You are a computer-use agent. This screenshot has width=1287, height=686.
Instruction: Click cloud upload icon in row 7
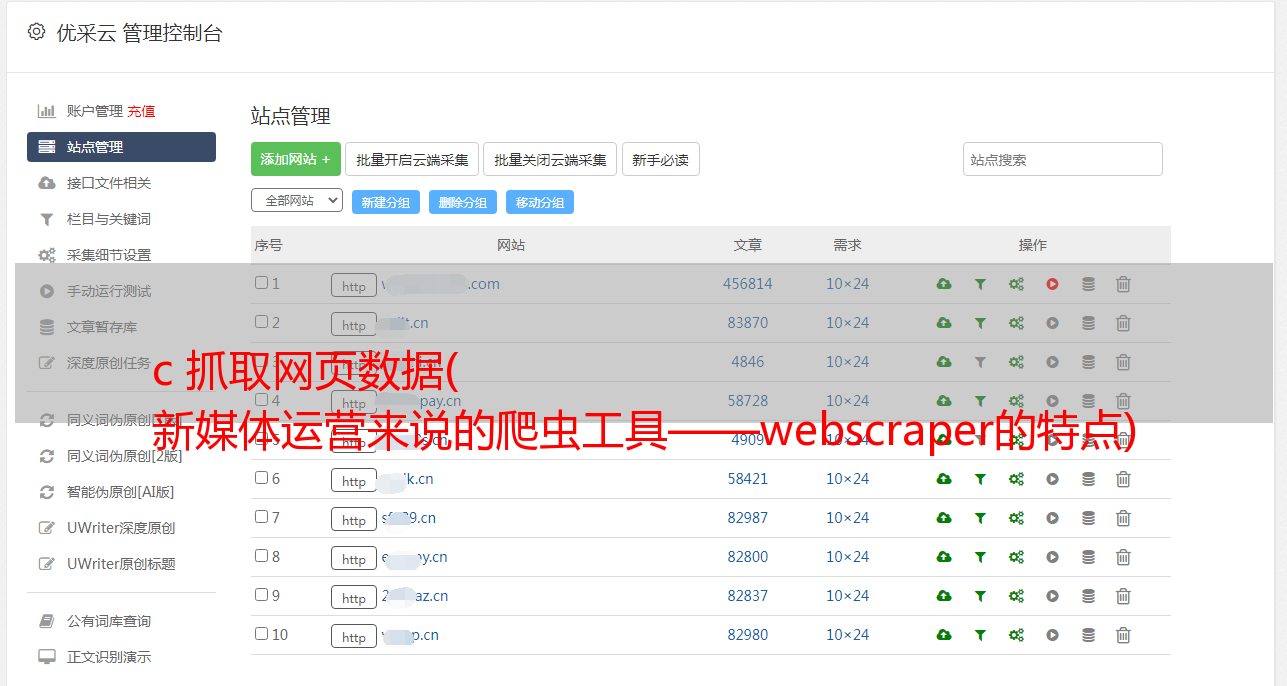pyautogui.click(x=944, y=518)
